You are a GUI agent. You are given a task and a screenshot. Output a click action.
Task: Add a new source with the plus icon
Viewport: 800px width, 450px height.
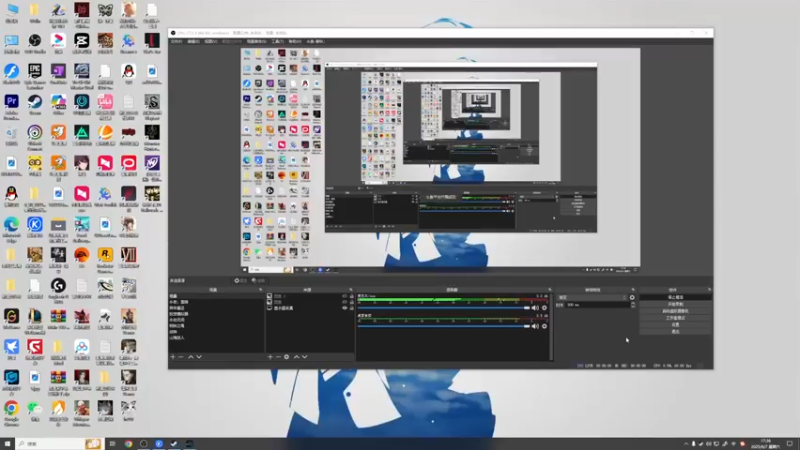[x=270, y=357]
